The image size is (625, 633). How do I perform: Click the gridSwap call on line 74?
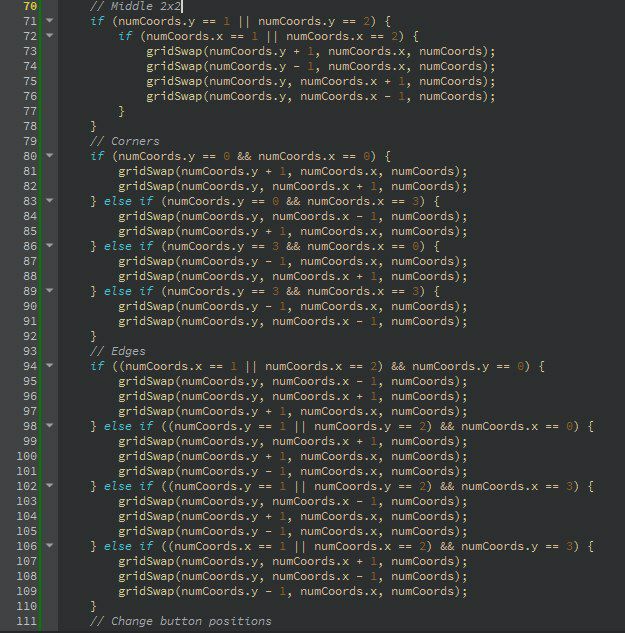[x=321, y=66]
